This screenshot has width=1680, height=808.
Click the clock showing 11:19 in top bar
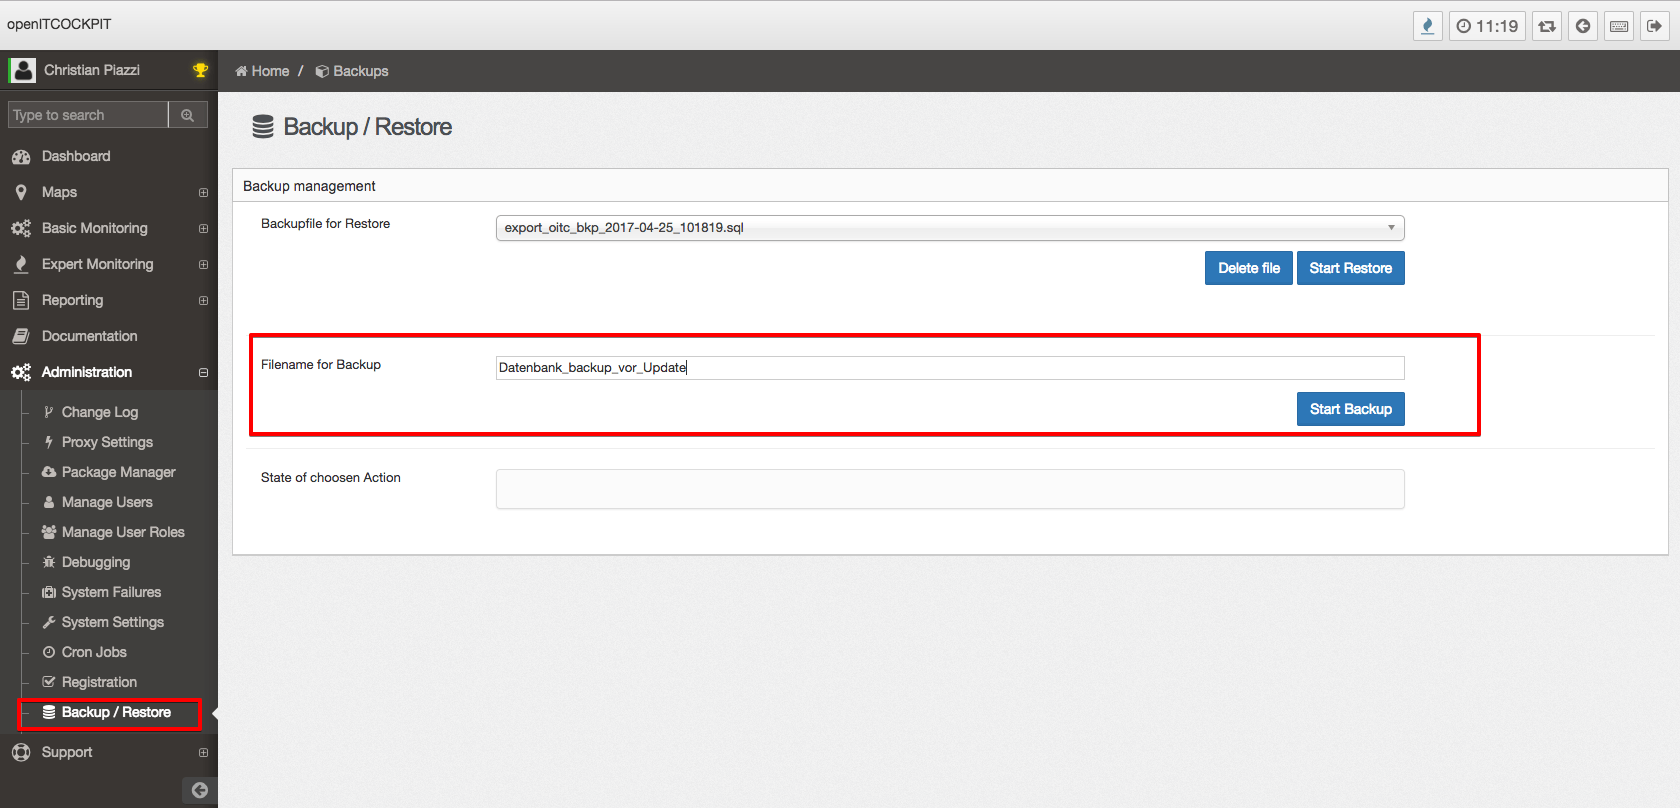click(1487, 26)
